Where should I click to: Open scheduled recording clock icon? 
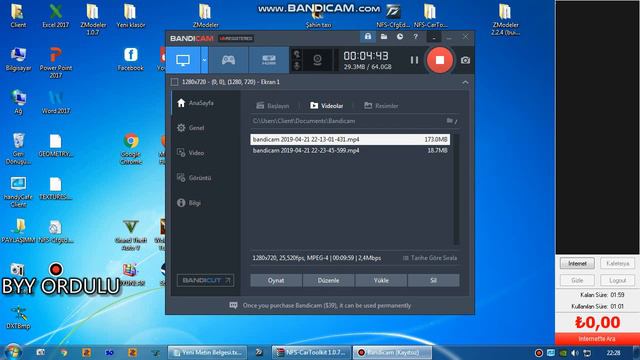point(400,37)
